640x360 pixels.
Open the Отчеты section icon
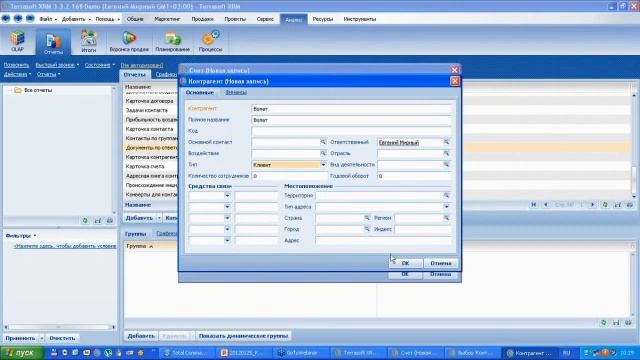point(53,43)
